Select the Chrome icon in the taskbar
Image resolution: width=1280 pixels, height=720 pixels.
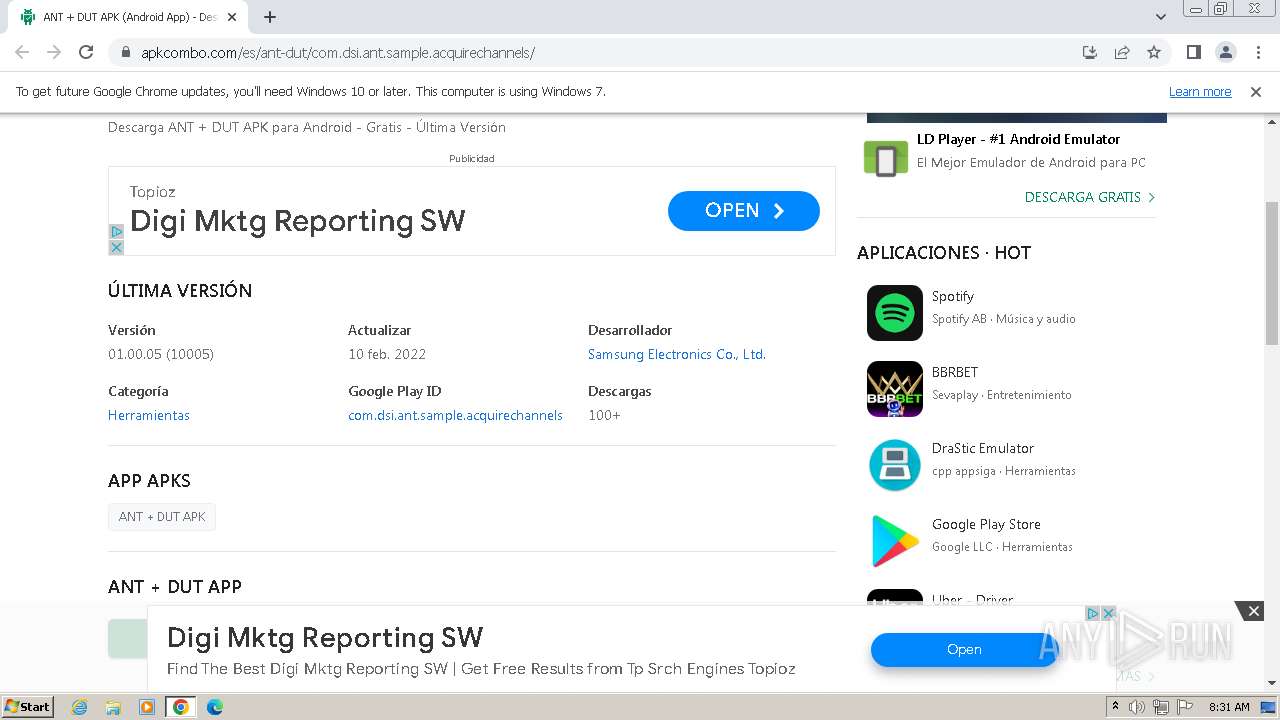coord(181,707)
